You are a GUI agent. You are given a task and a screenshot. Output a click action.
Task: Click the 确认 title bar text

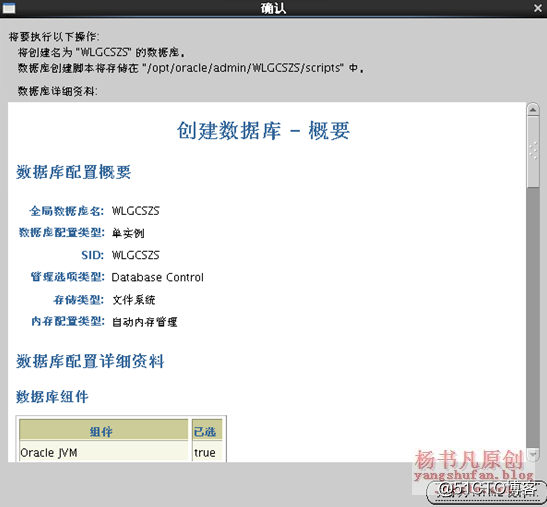[273, 8]
